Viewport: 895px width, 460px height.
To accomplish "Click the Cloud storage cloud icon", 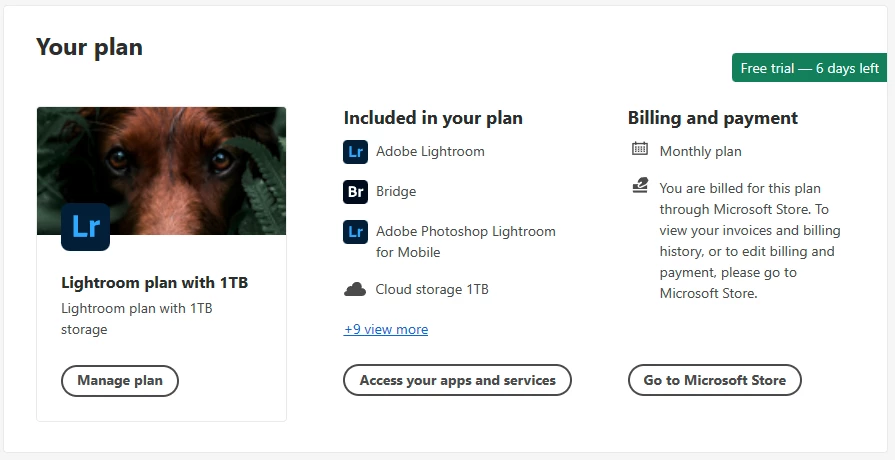I will (355, 290).
